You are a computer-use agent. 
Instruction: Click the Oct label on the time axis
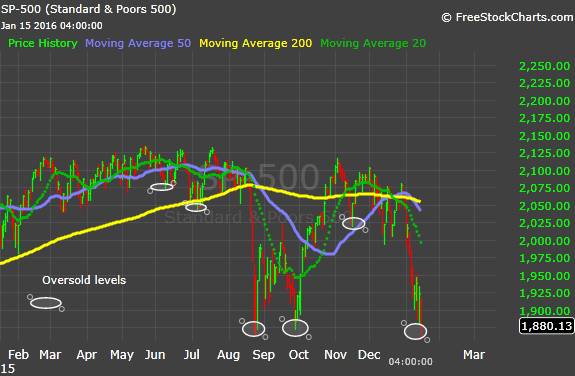point(299,355)
